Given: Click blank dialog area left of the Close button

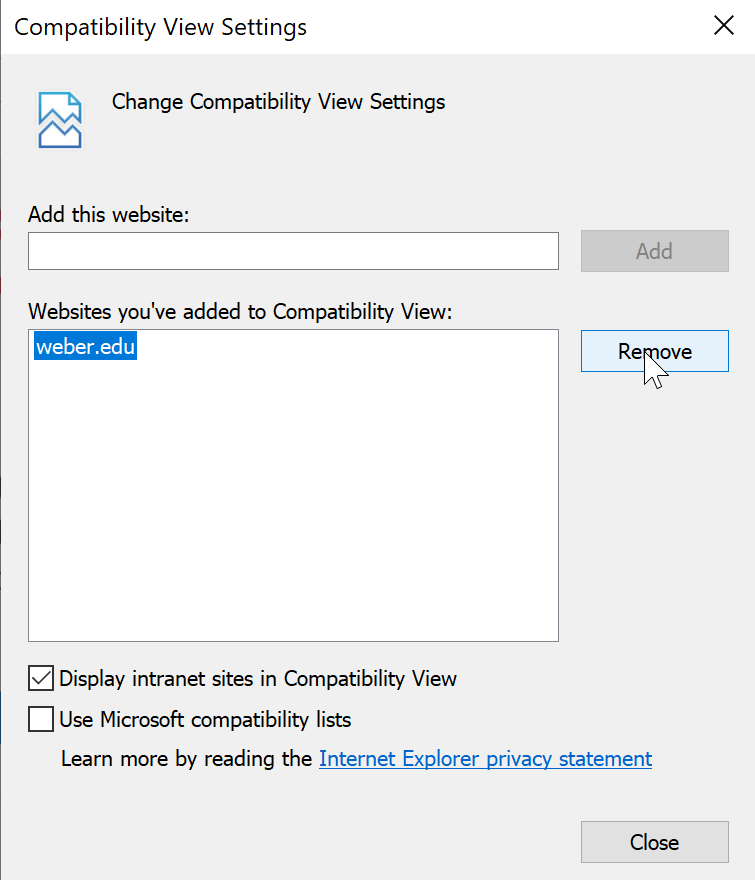Looking at the screenshot, I should click(300, 842).
